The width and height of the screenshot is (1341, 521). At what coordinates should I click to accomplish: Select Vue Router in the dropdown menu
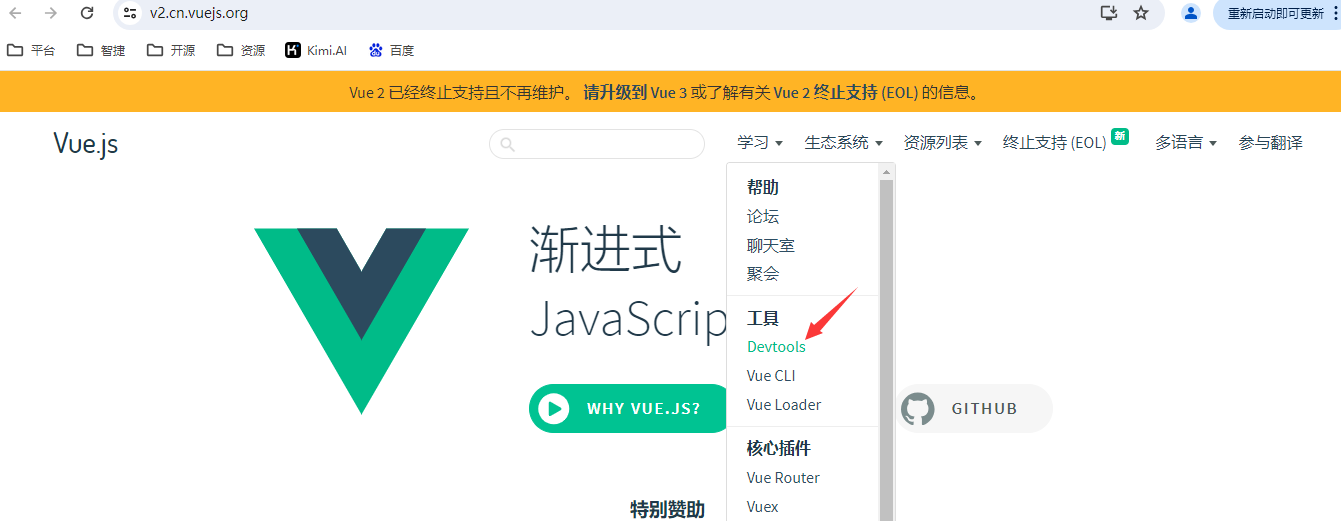tap(783, 478)
